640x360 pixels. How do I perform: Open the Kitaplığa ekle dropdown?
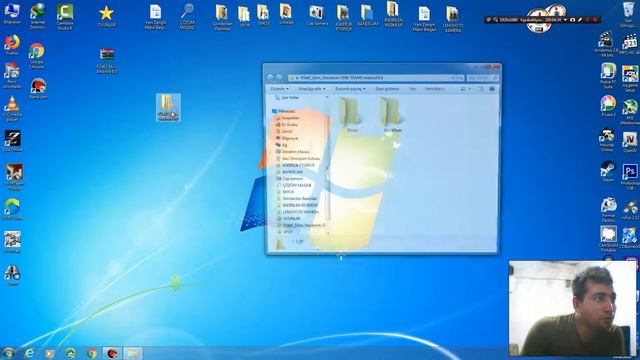click(x=311, y=89)
